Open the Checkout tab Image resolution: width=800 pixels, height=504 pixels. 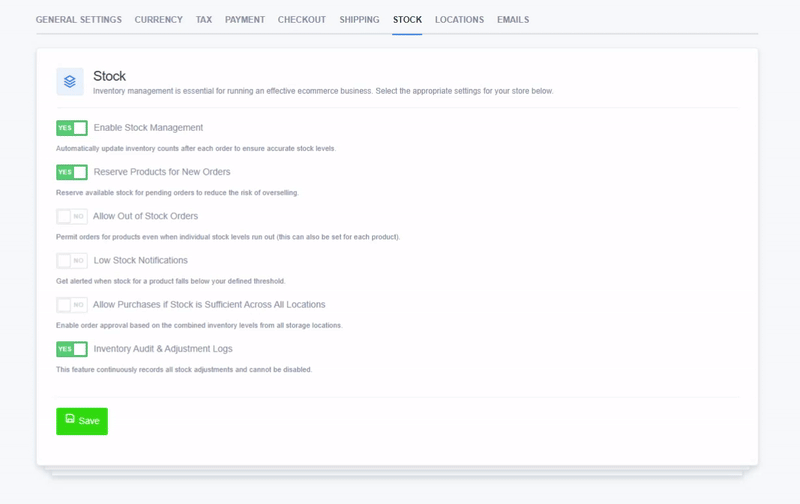[x=302, y=20]
